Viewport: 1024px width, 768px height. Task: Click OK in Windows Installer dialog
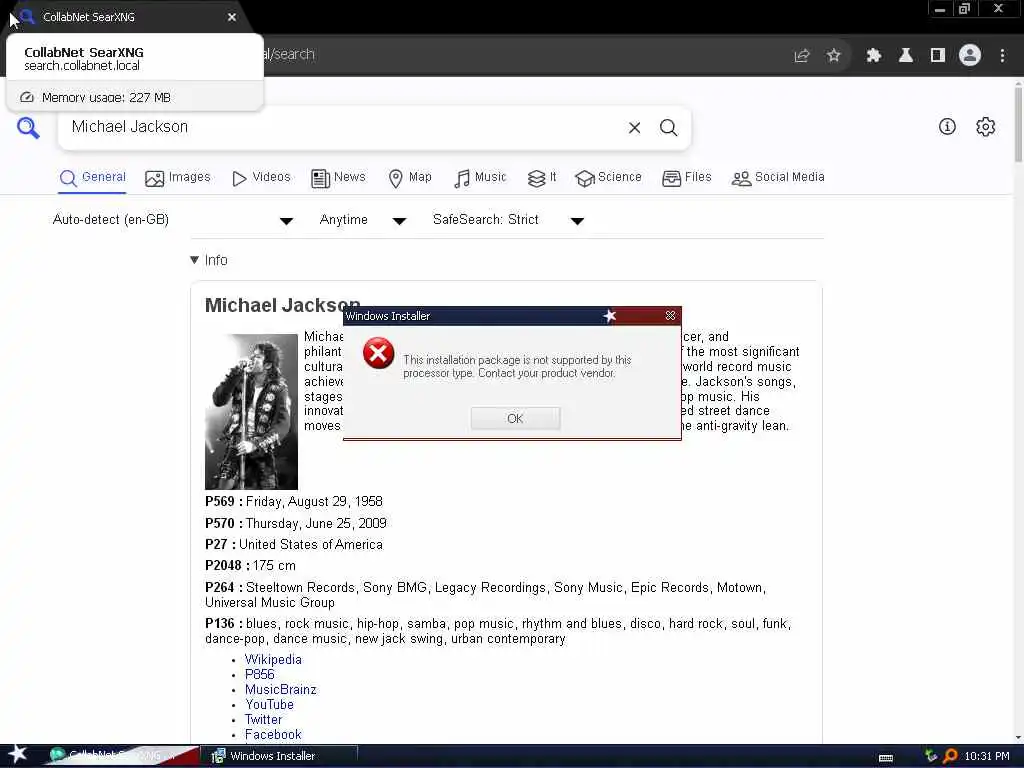pos(515,419)
